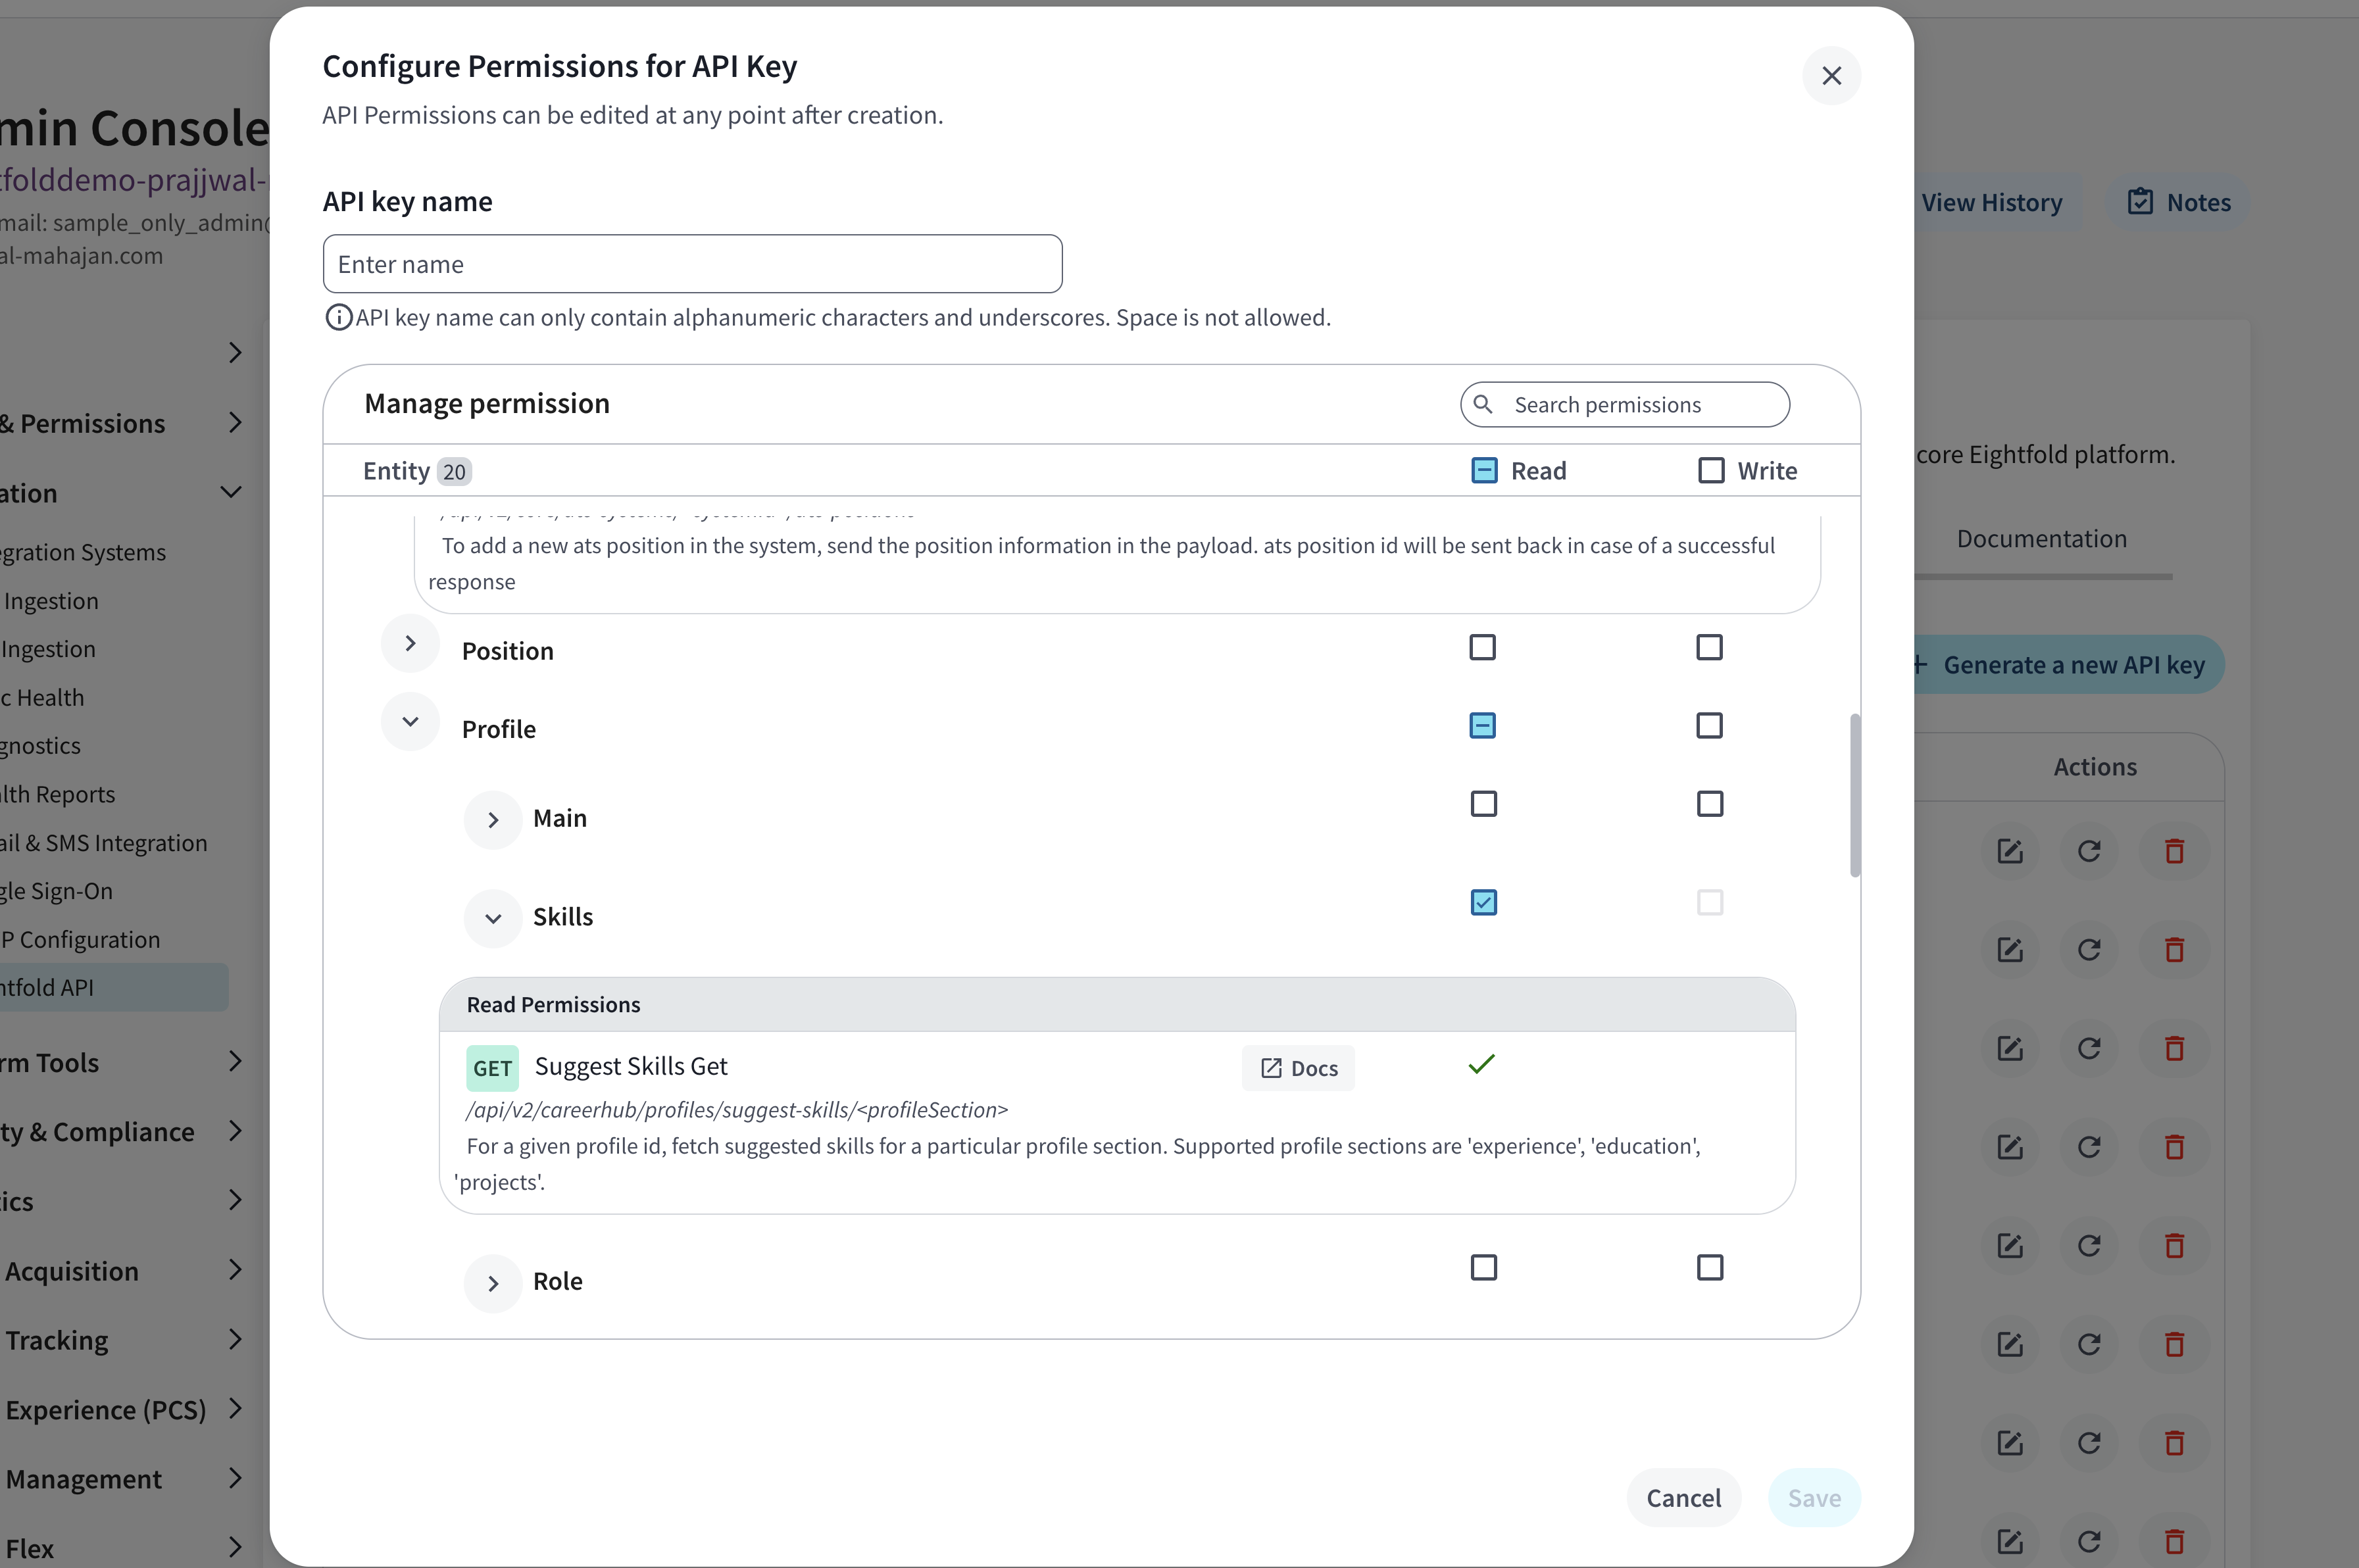Enable Write permission for Position
Screen dimensions: 2359x1568
(x=1709, y=647)
